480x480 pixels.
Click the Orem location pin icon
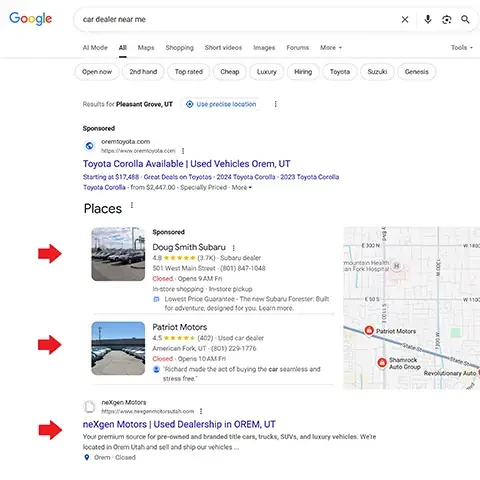(87, 457)
